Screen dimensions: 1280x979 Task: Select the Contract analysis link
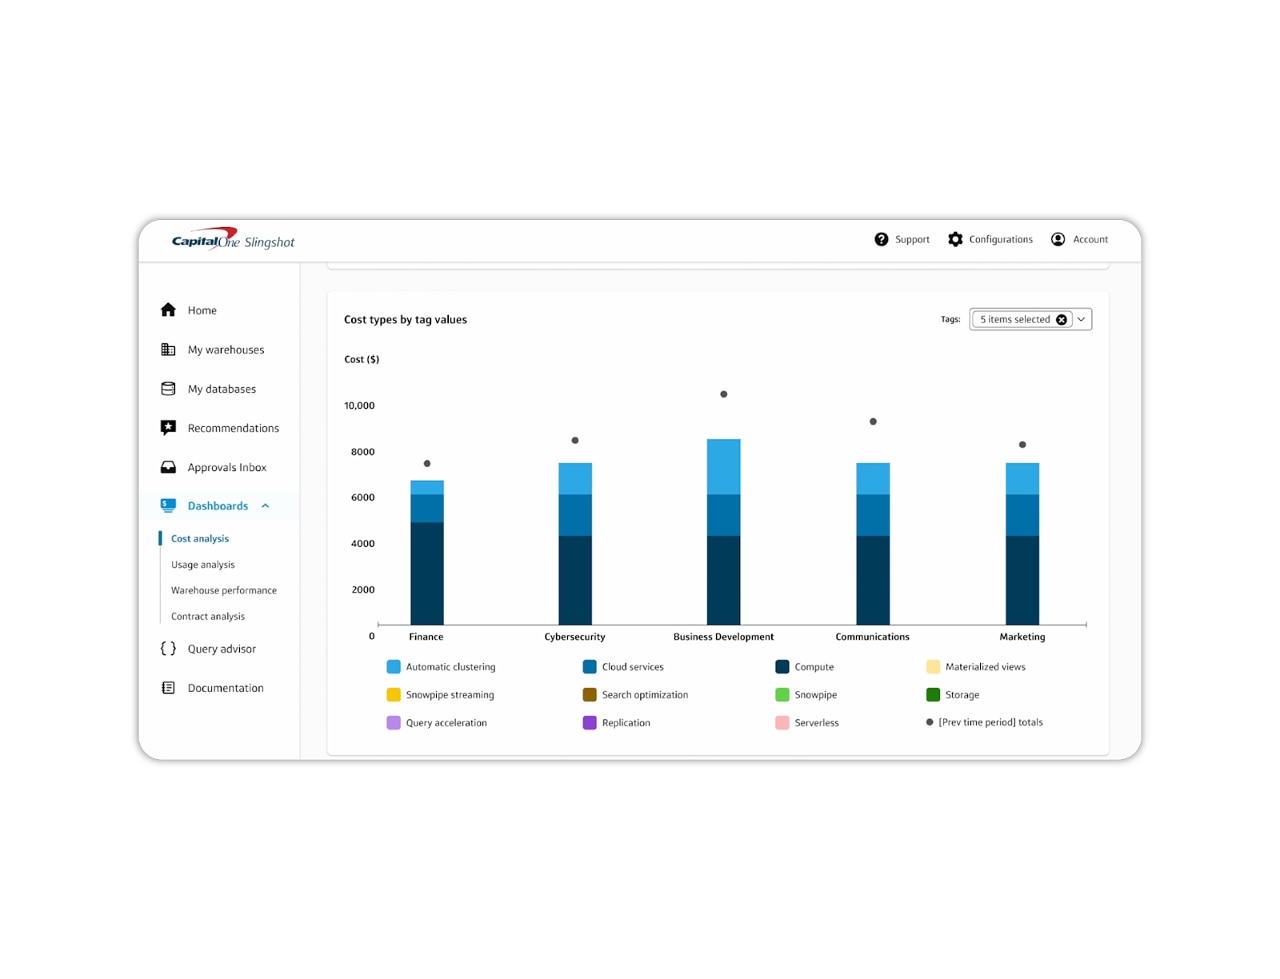(x=207, y=616)
